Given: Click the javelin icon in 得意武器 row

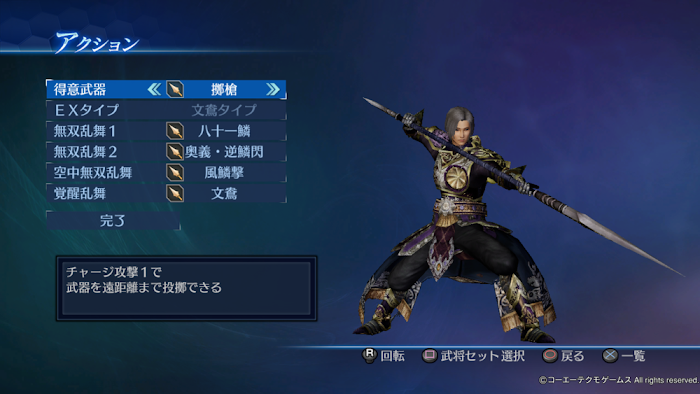Looking at the screenshot, I should (x=175, y=89).
